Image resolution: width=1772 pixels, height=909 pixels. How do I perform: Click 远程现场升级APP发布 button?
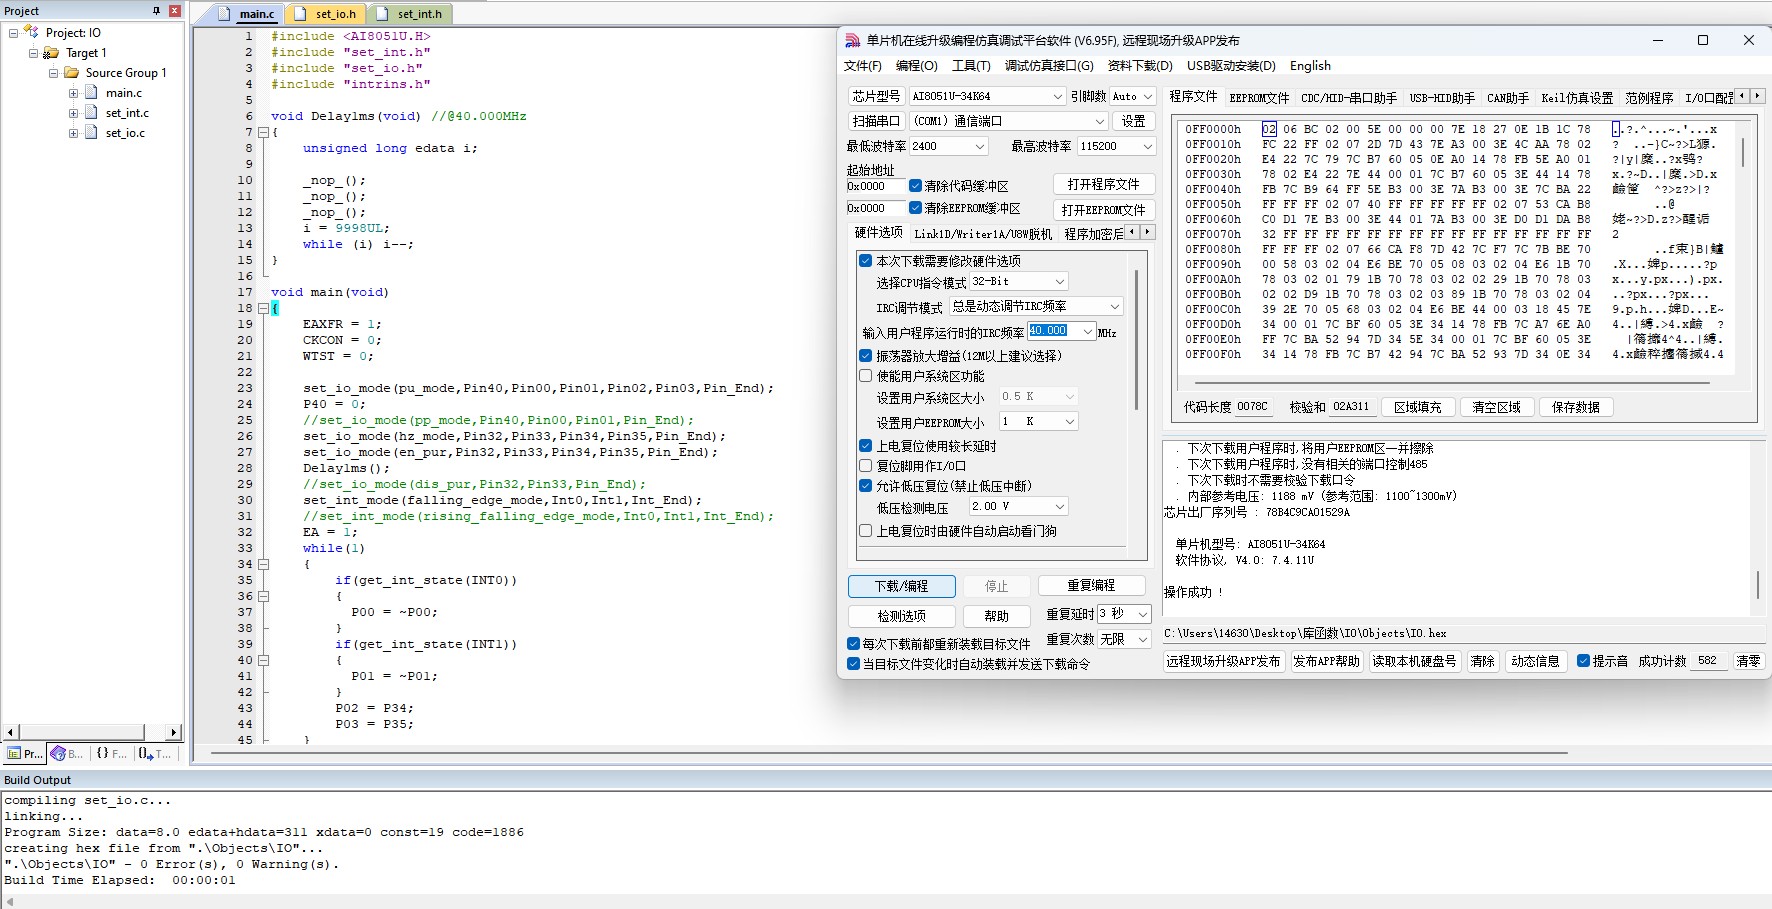click(x=1223, y=661)
